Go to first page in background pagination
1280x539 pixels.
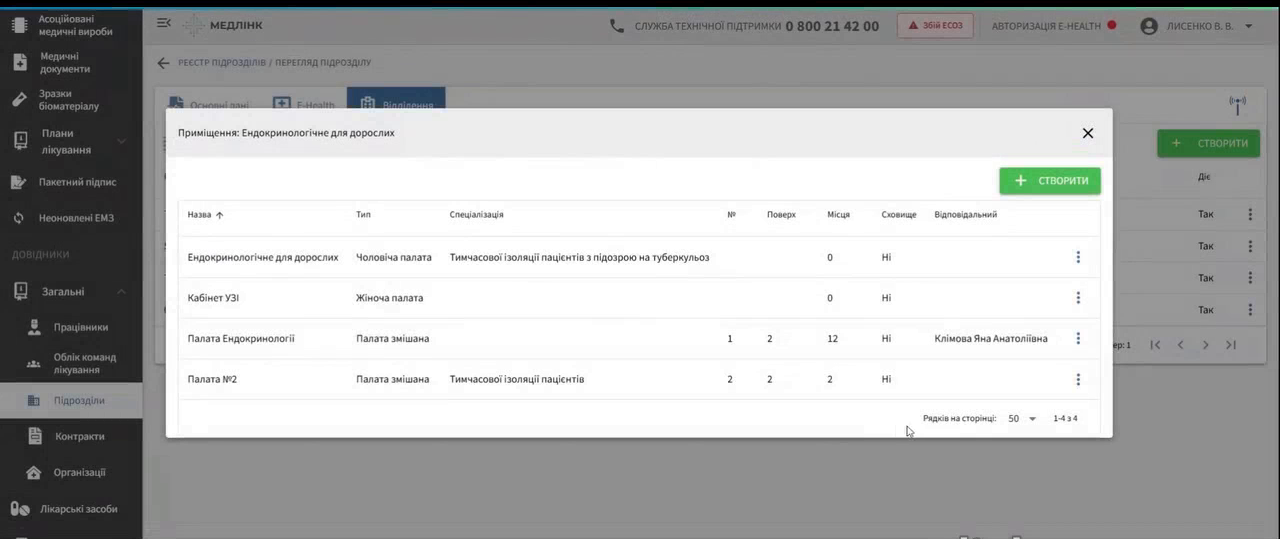(1155, 345)
